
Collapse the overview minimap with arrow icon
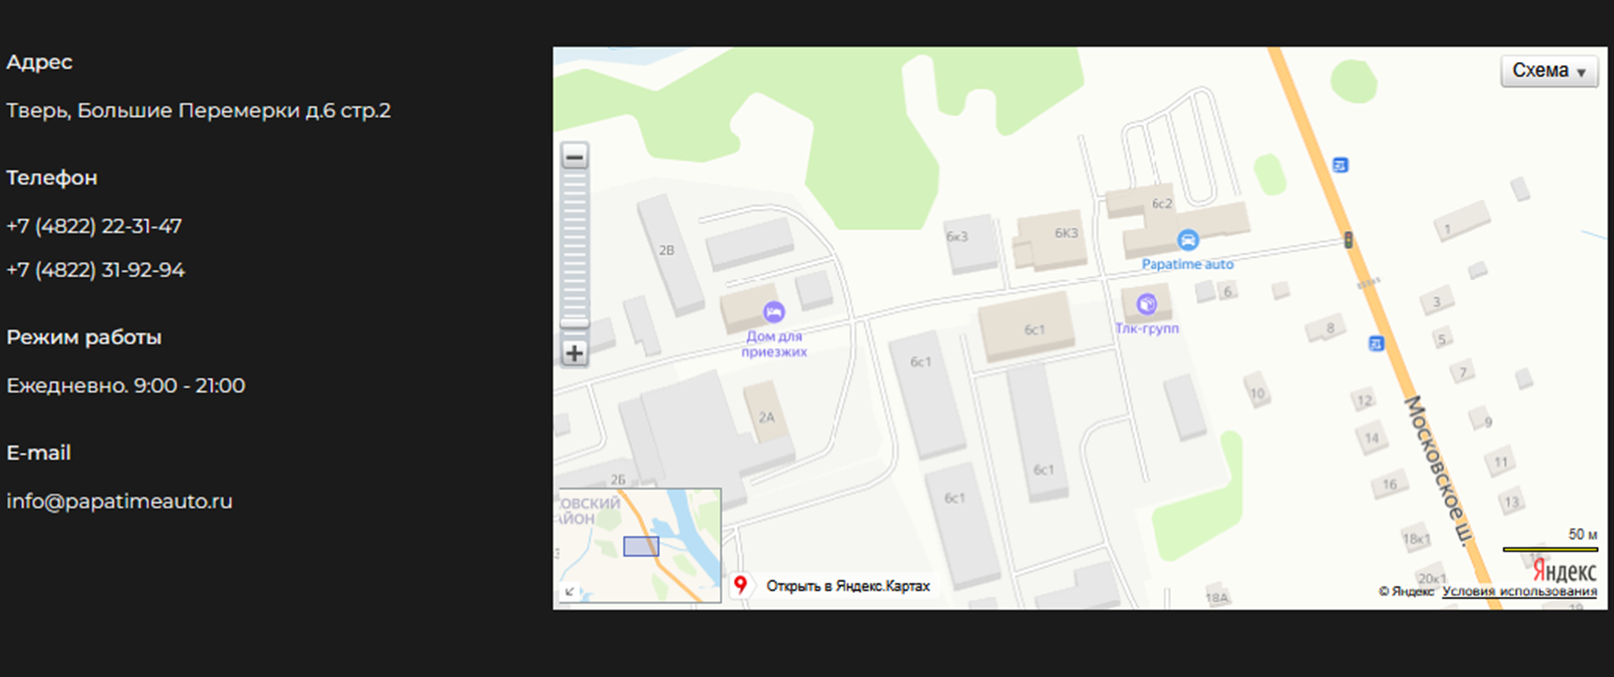(569, 591)
